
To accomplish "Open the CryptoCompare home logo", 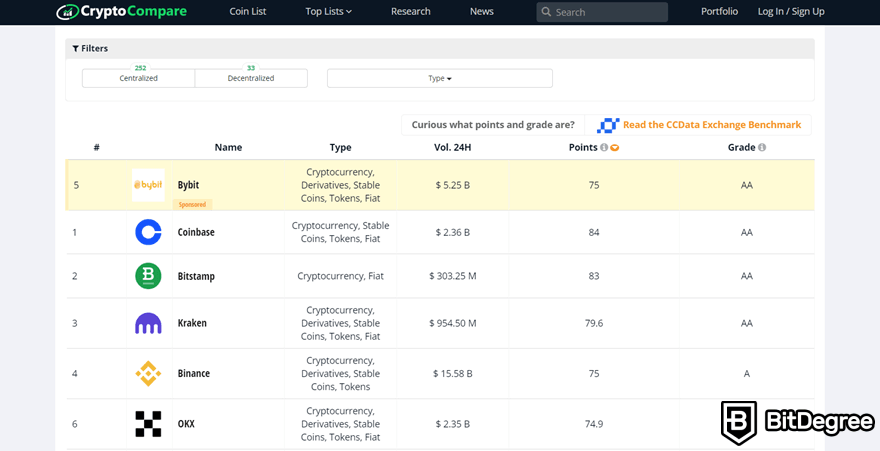I will click(x=122, y=11).
